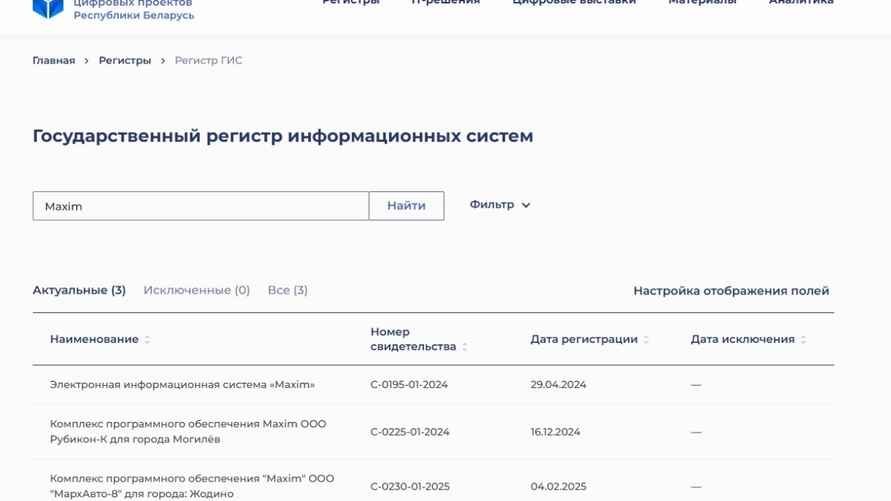The height and width of the screenshot is (501, 891).
Task: Click registration date 29.04.2024
Action: point(558,385)
